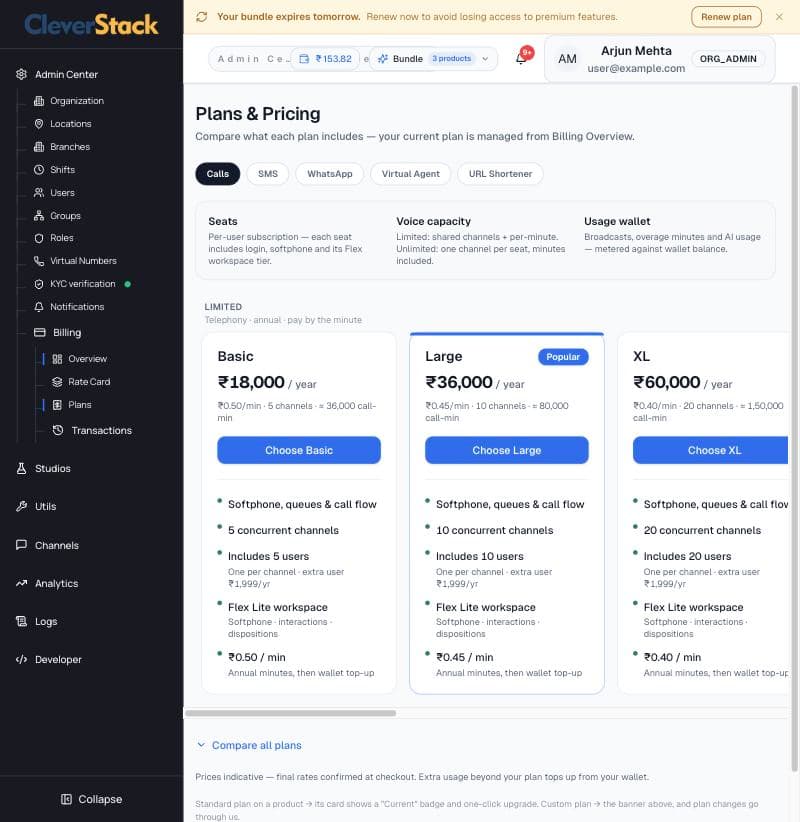The image size is (800, 822).
Task: Switch to the WhatsApp tab
Action: 329,174
